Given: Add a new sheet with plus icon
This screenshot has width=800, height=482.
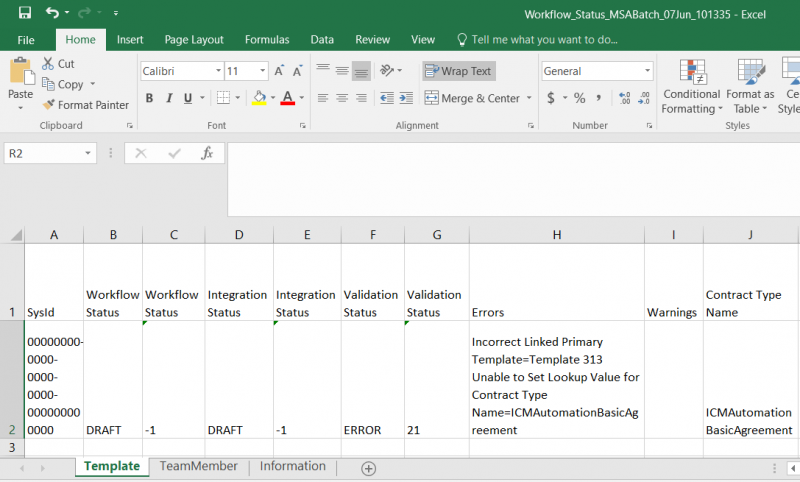Looking at the screenshot, I should coord(368,468).
